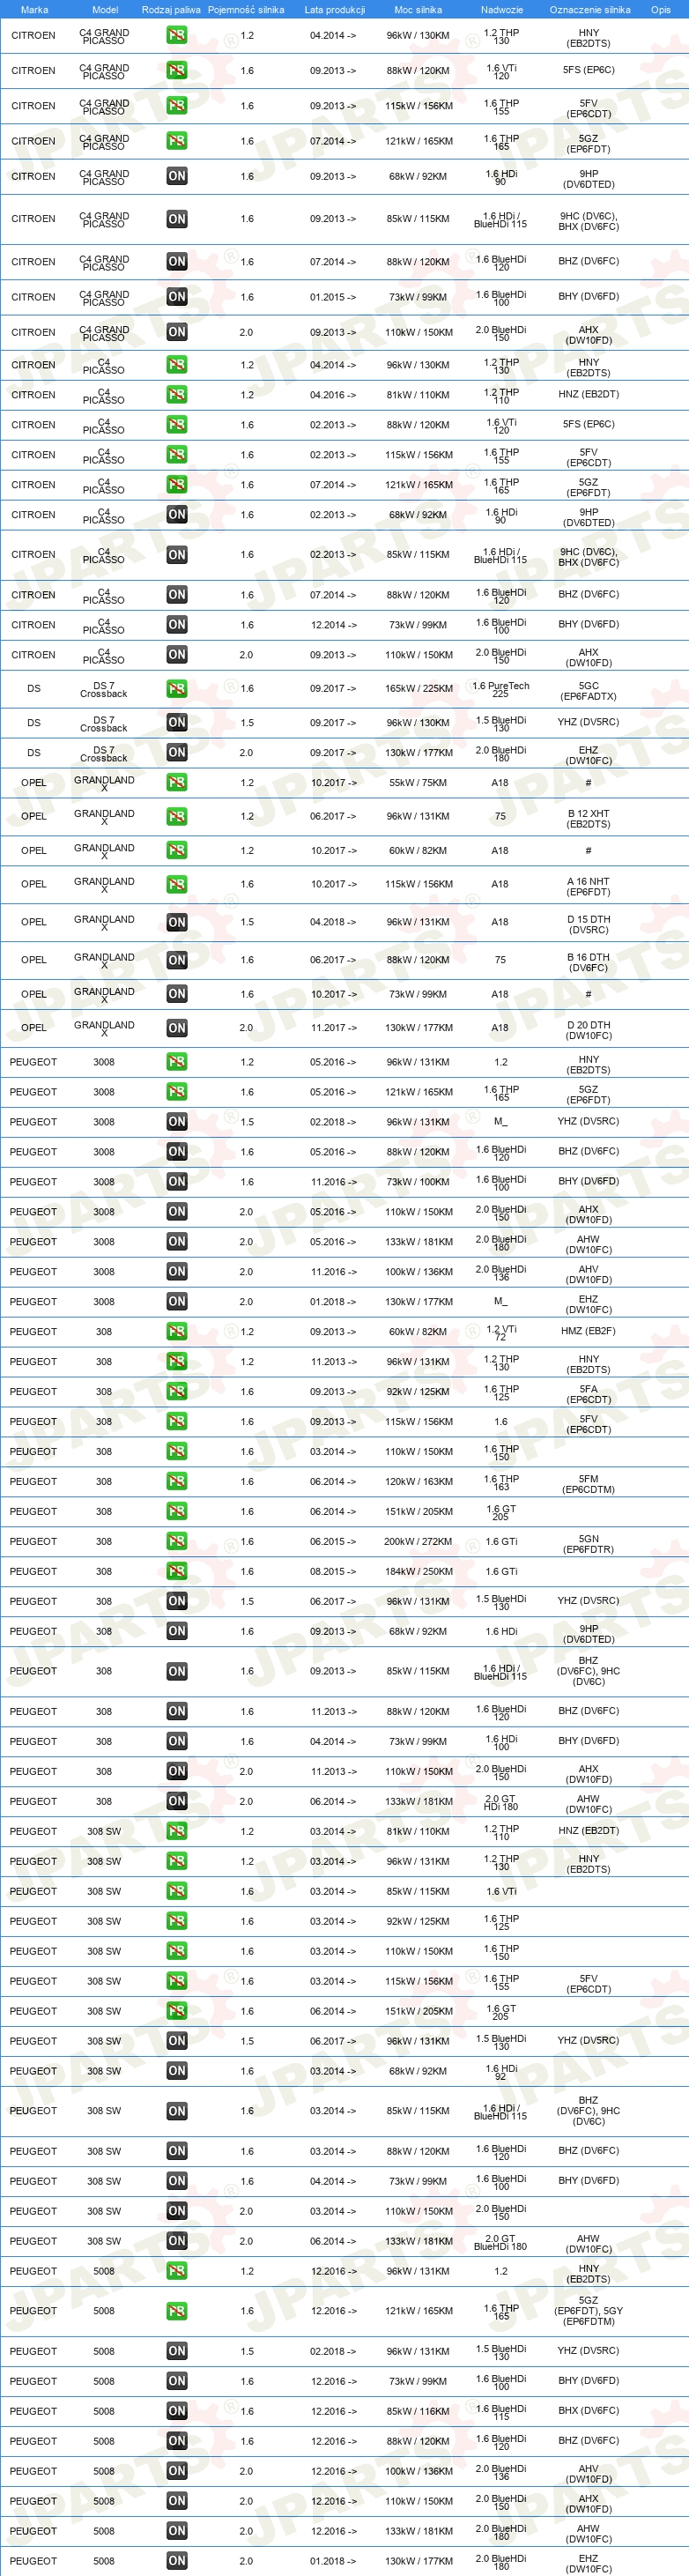Select the '11.2017 ->' production year cell
This screenshot has height=2576, width=689.
click(x=333, y=1028)
